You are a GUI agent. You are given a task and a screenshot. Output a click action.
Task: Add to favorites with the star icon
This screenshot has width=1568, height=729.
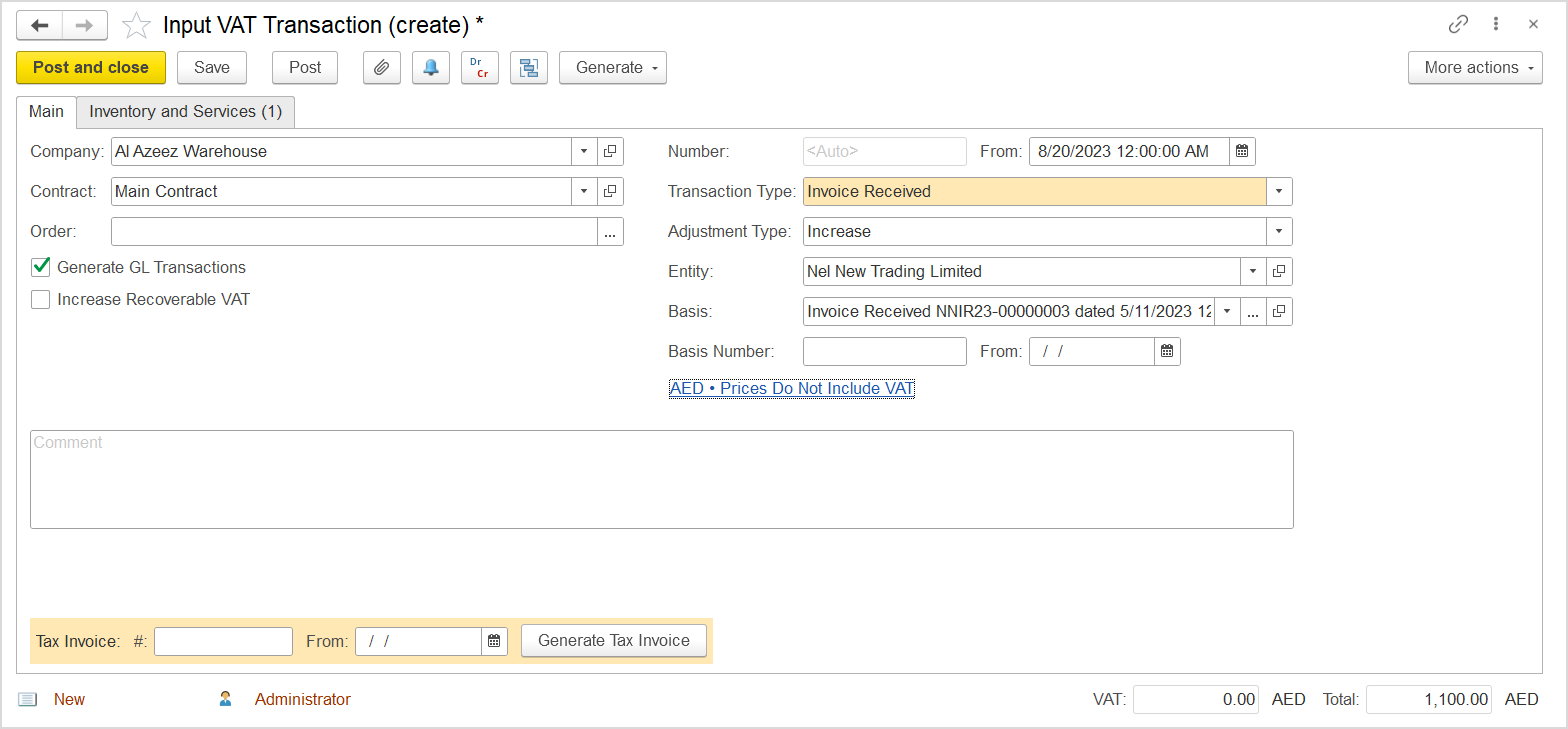(136, 25)
